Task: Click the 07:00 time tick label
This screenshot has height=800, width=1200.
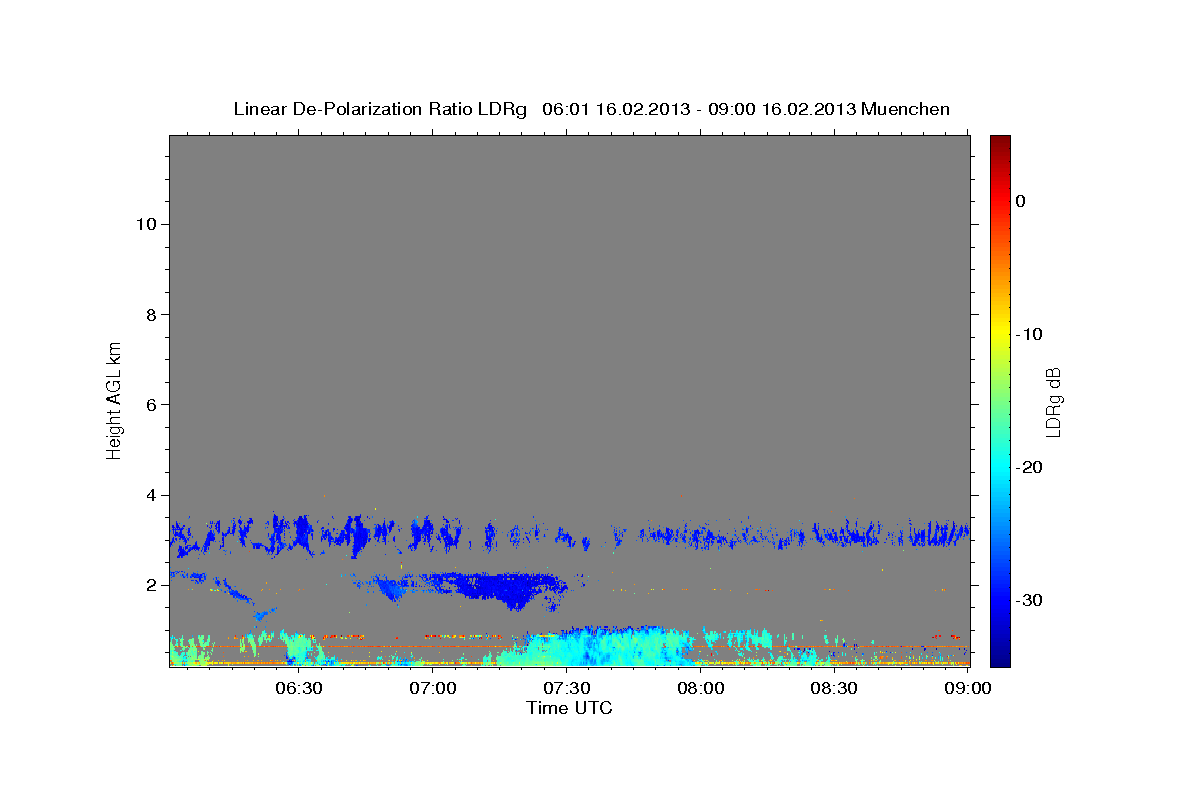Action: coord(433,688)
